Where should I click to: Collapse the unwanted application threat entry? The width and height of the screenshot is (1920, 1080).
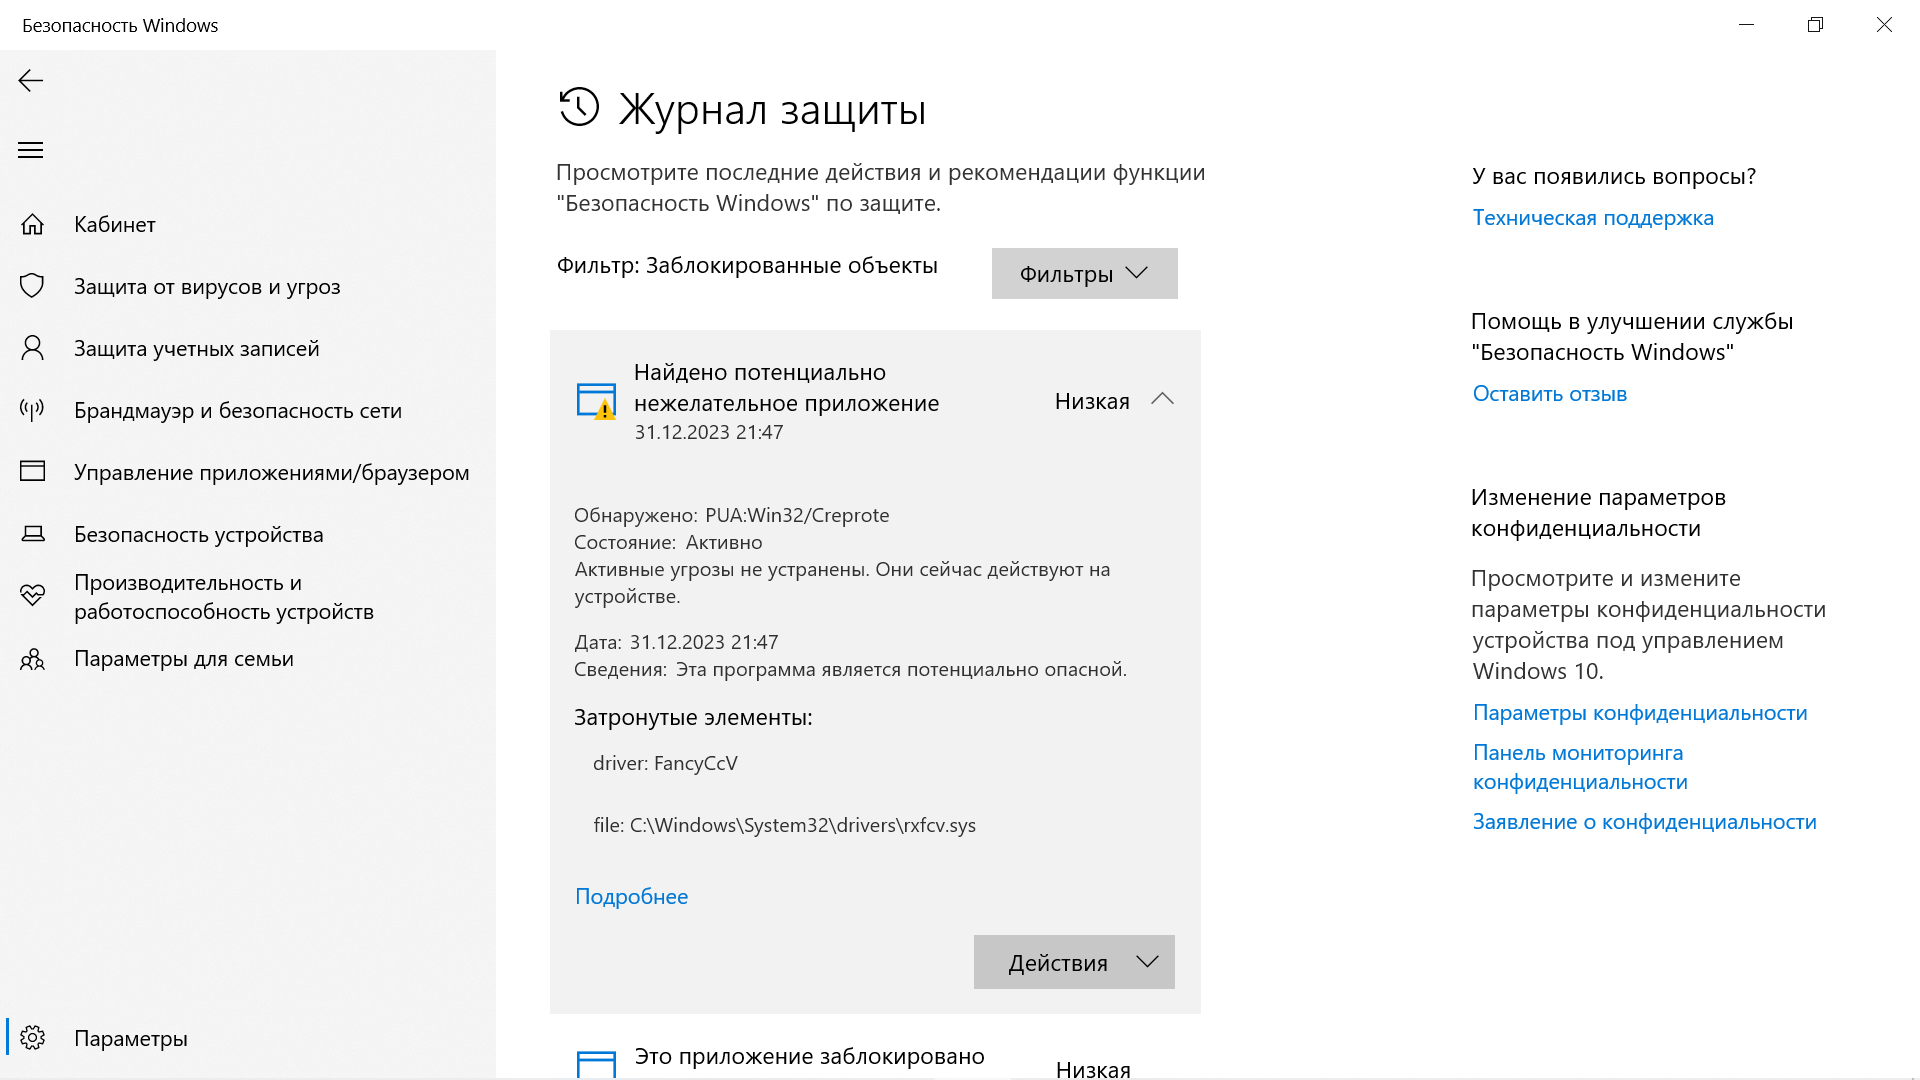(1162, 400)
